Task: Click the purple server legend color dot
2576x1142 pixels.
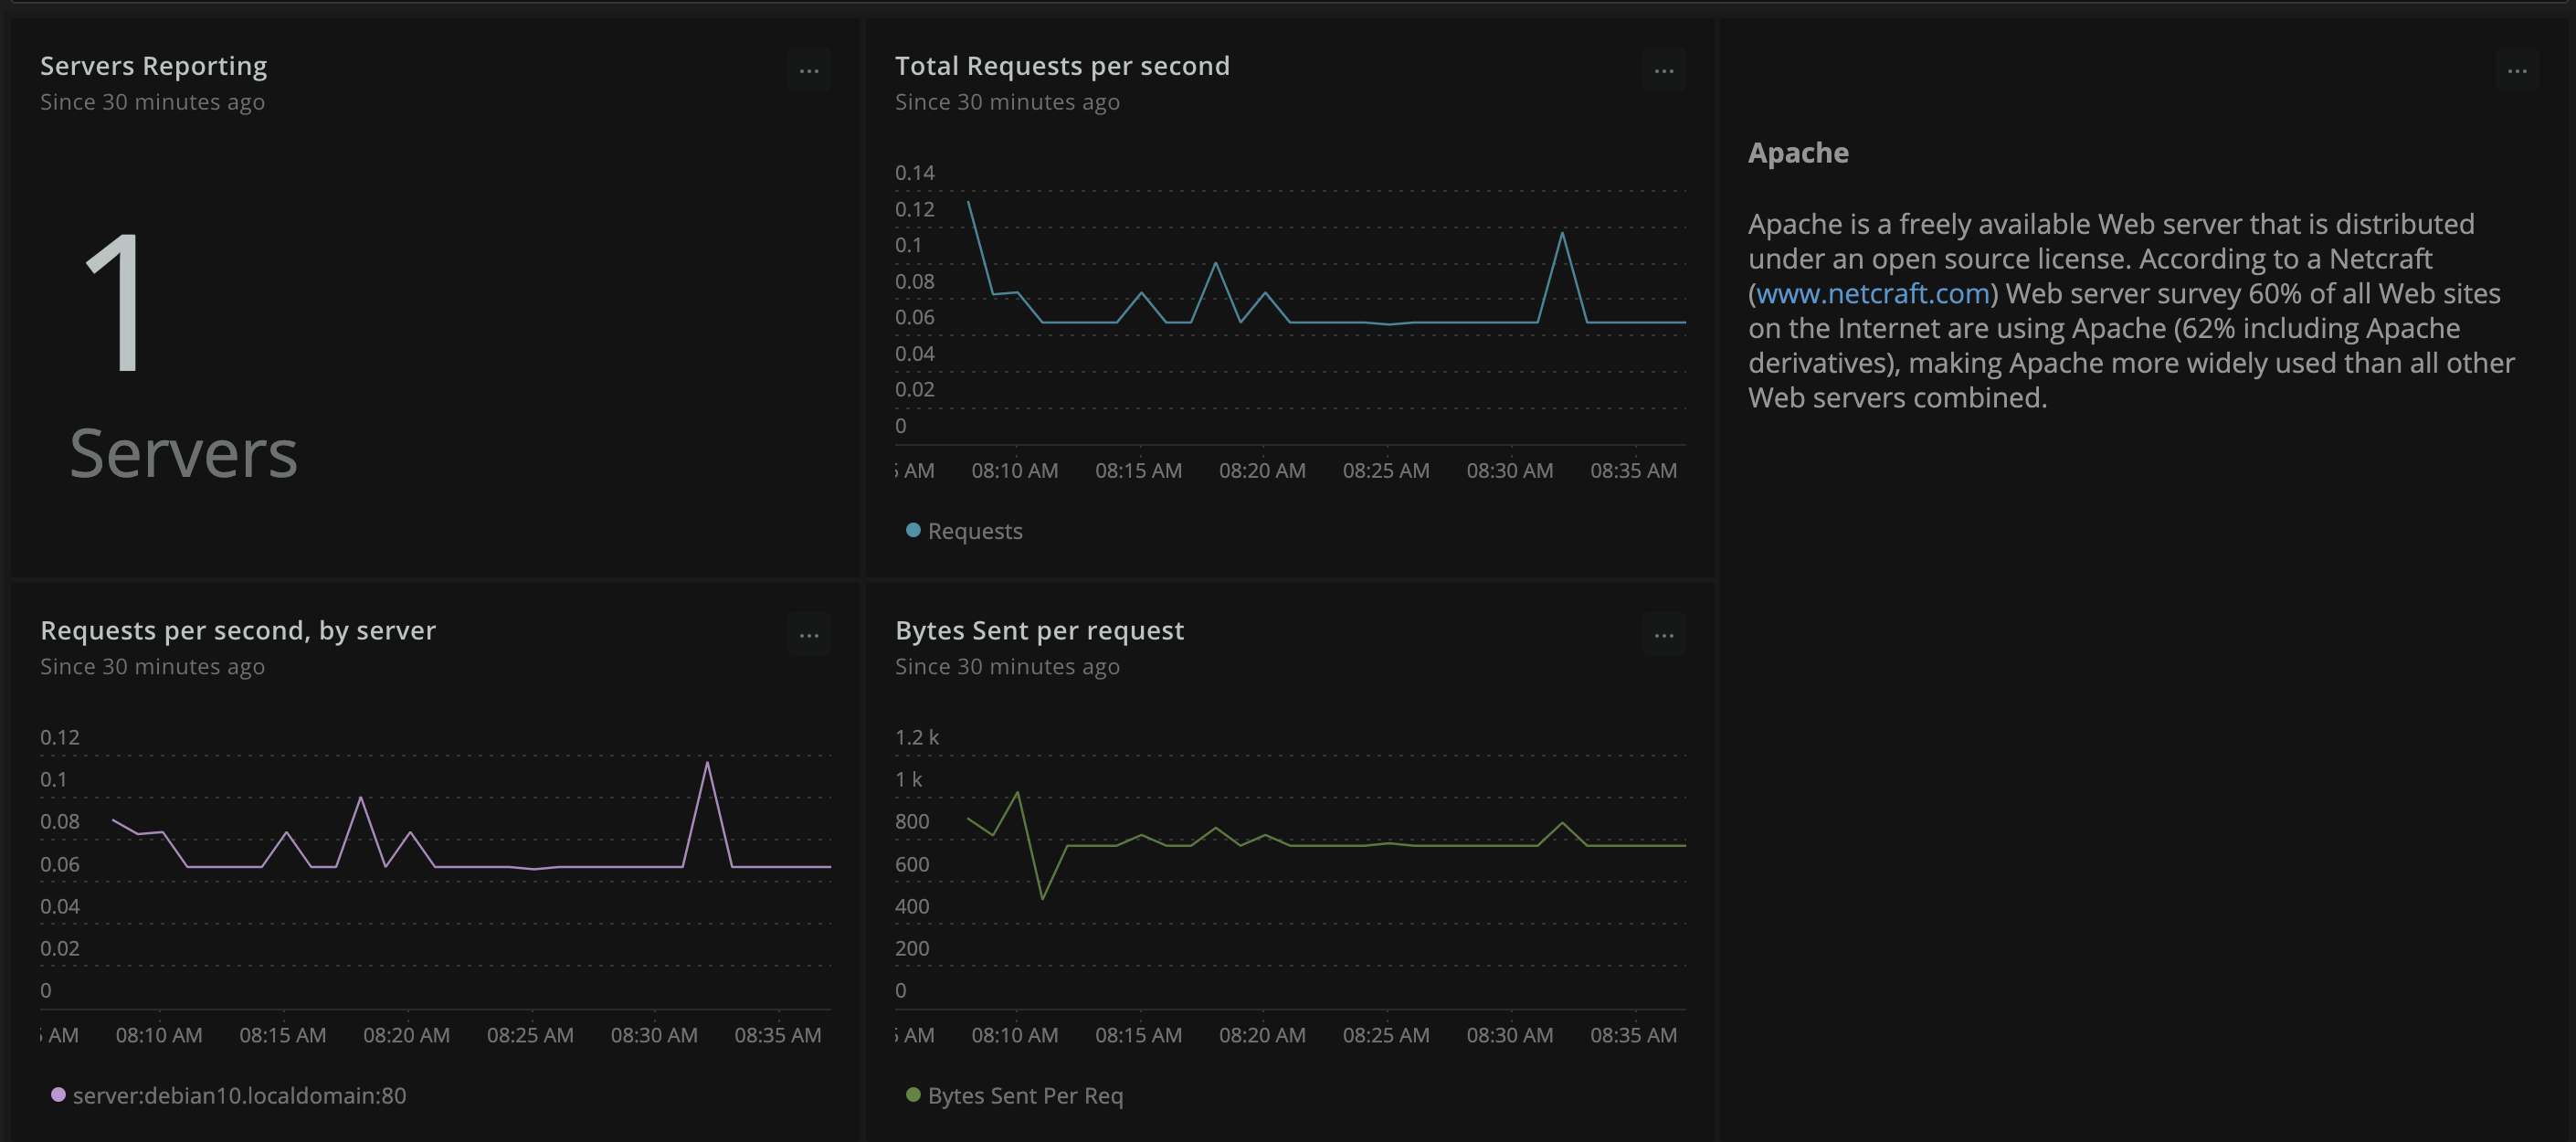Action: pos(58,1095)
